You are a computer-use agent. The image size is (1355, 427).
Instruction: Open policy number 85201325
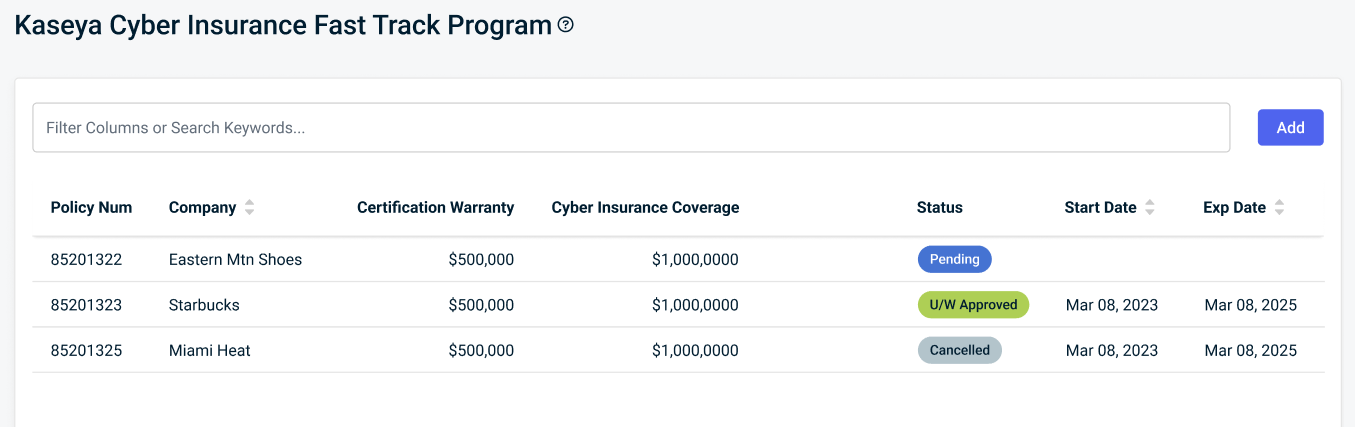[x=86, y=351]
